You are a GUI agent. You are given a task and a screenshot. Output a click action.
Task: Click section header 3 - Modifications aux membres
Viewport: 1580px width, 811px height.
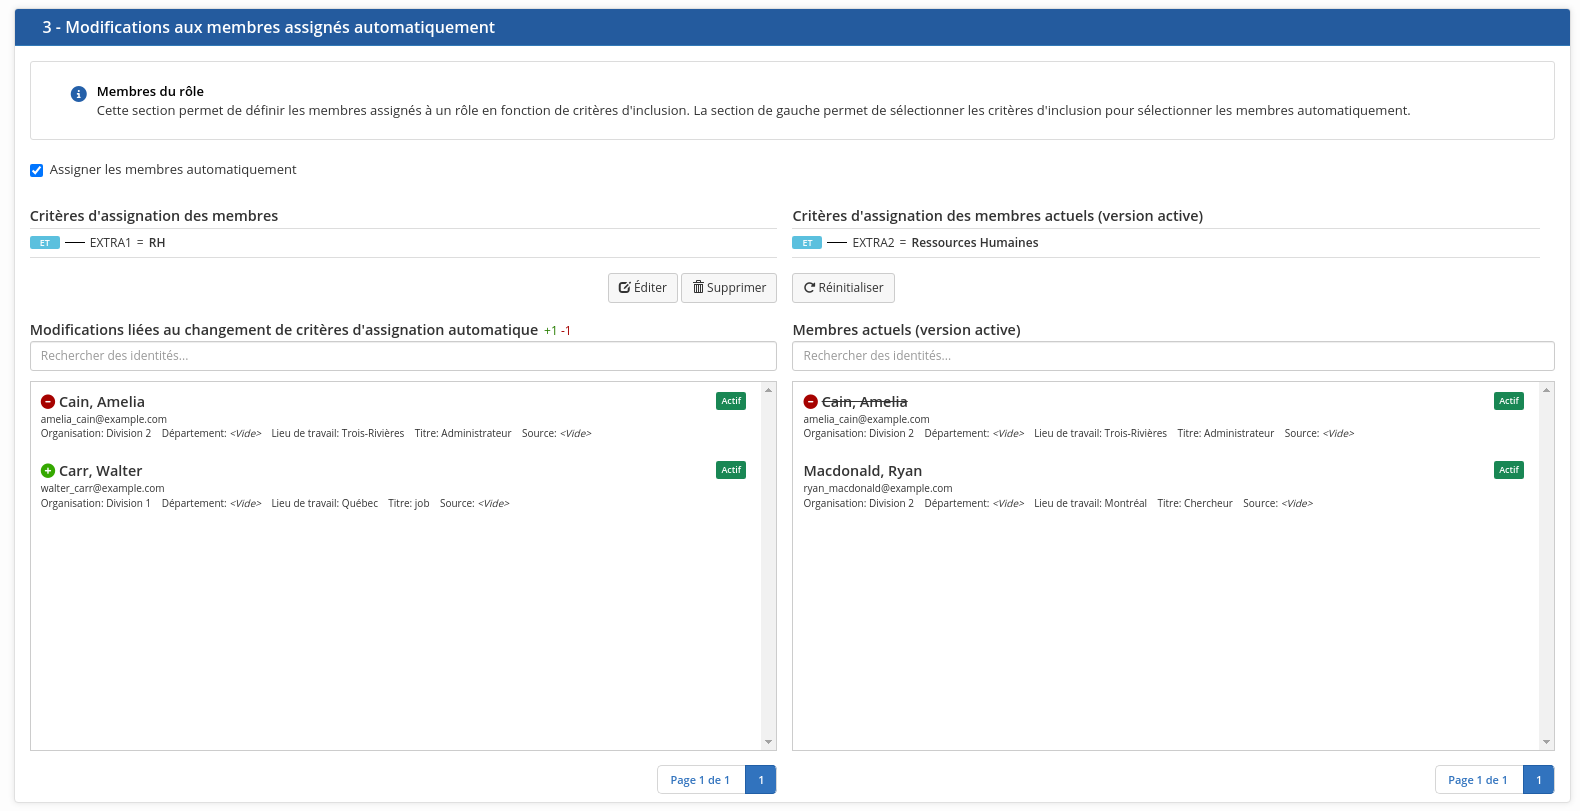[x=792, y=28]
